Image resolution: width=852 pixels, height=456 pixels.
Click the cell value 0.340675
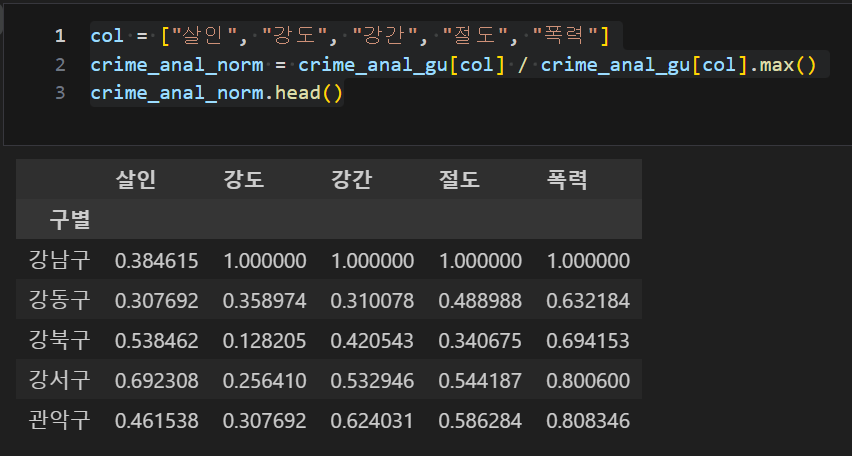coord(480,341)
